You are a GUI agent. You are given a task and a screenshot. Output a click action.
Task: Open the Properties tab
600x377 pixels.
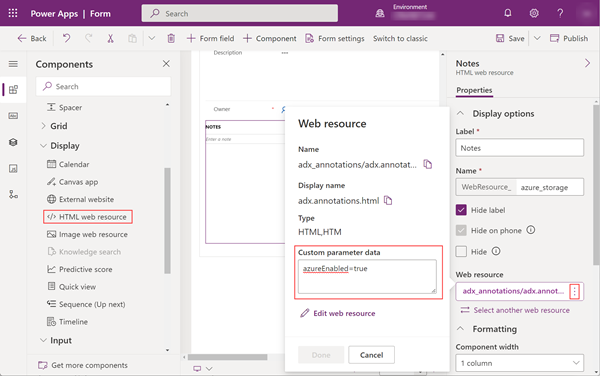474,90
